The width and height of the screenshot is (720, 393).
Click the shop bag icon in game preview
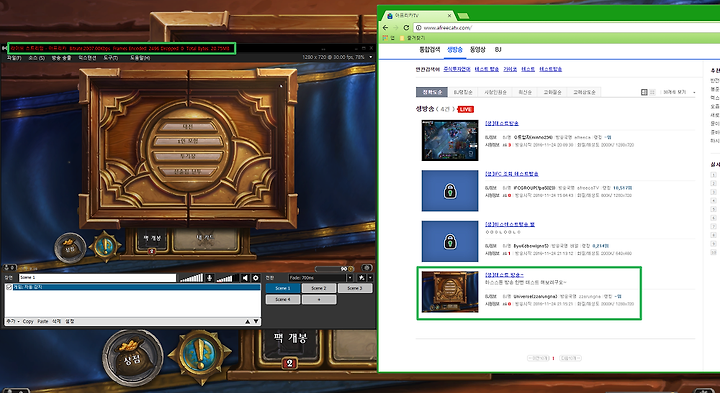70,248
